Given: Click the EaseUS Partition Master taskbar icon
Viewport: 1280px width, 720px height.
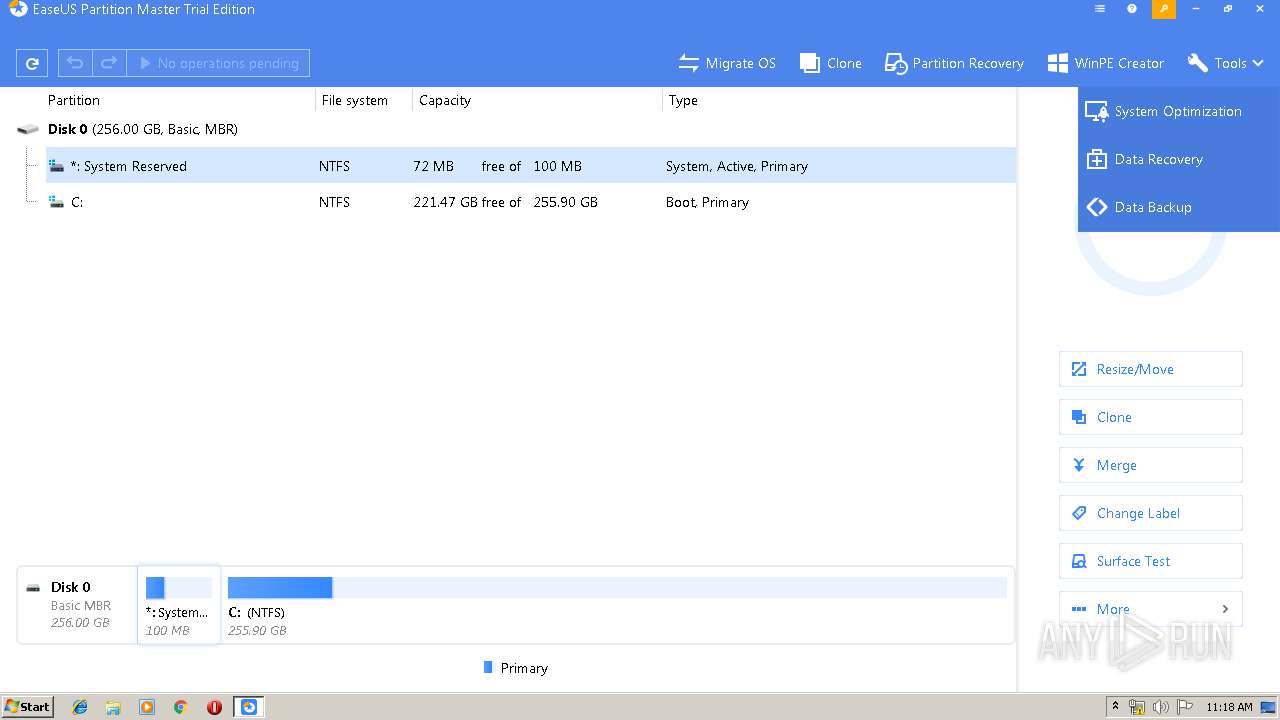Looking at the screenshot, I should pos(249,707).
